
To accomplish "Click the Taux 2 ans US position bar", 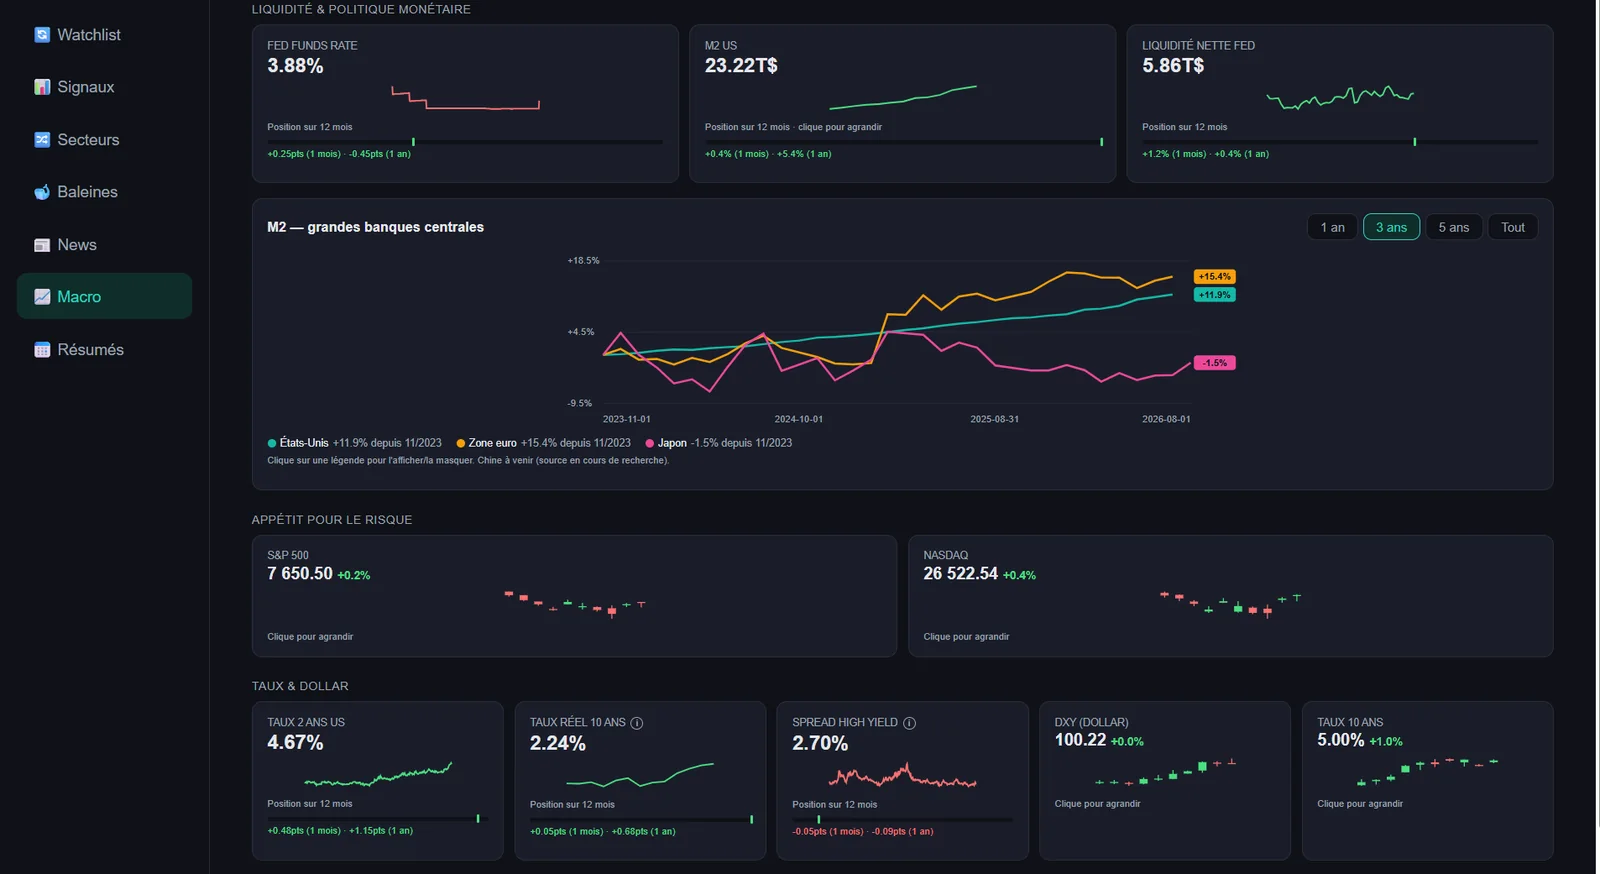I will (x=377, y=819).
